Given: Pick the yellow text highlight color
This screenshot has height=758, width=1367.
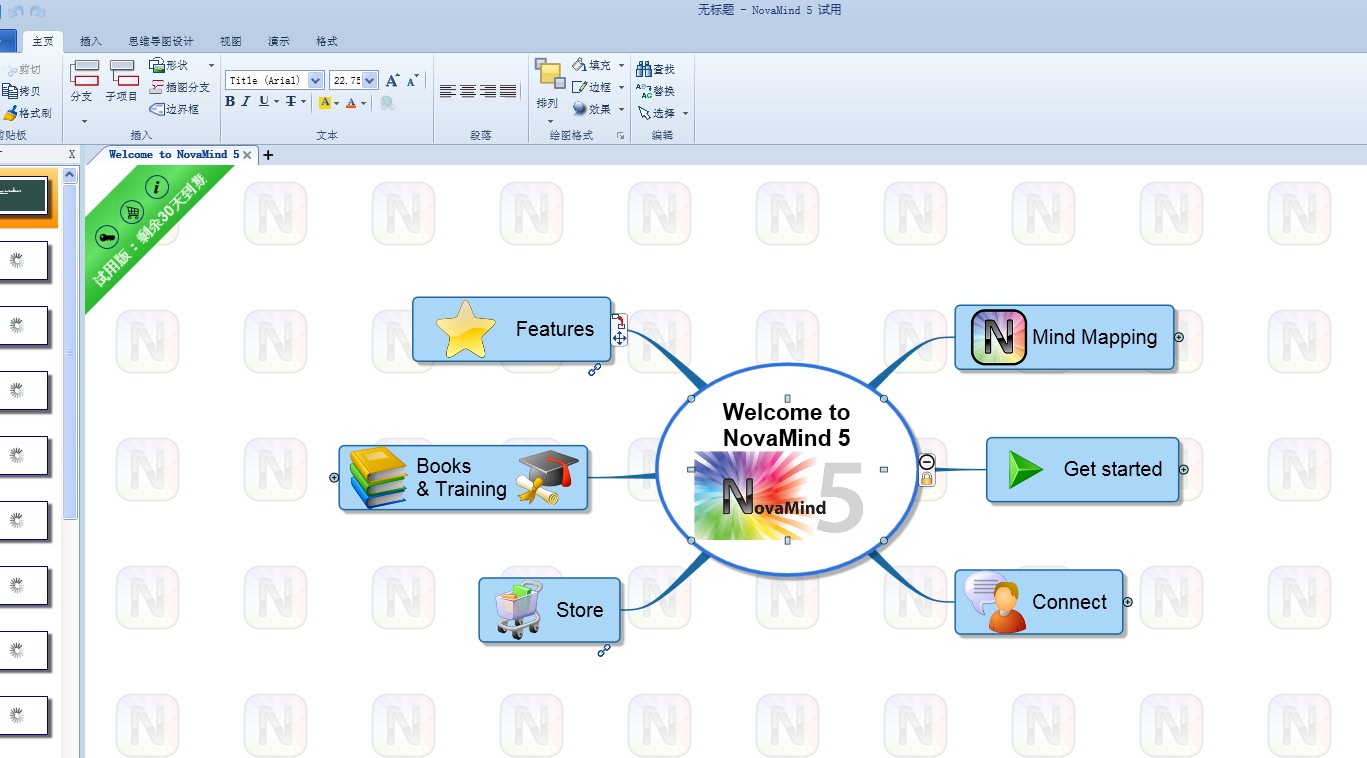Looking at the screenshot, I should tap(325, 102).
